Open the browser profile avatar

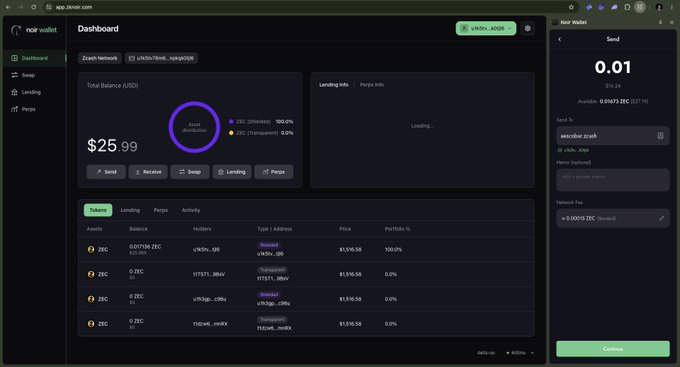(x=659, y=7)
